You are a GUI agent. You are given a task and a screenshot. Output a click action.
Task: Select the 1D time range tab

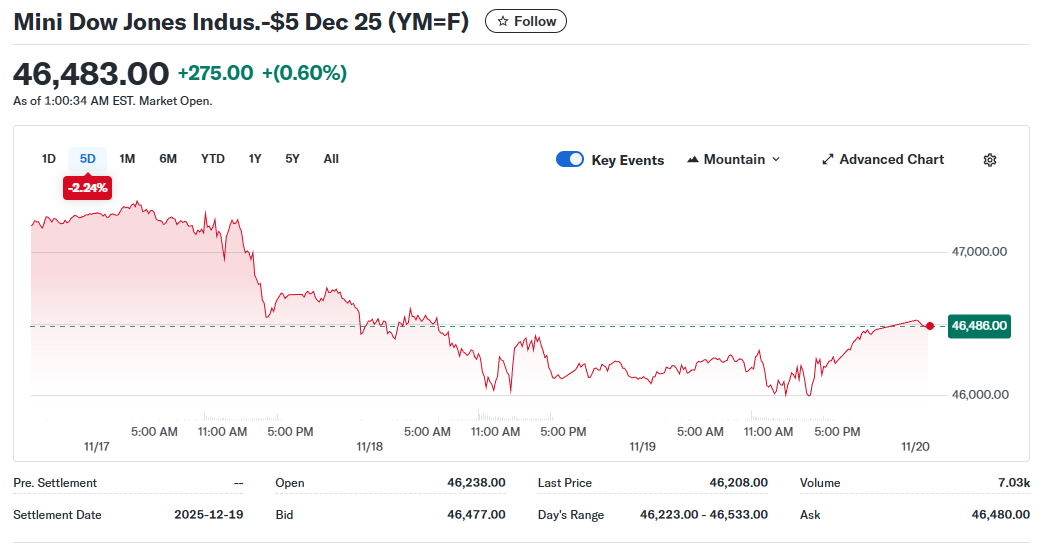click(48, 159)
